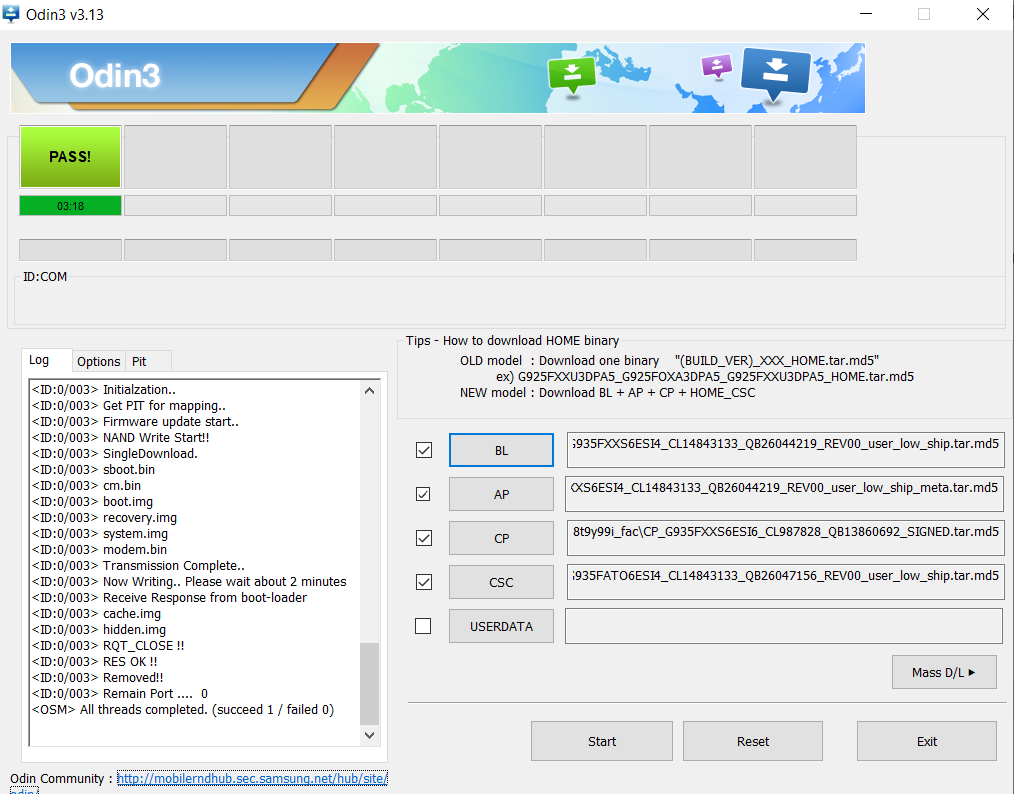Click the USERDATA file browse button

(x=501, y=626)
